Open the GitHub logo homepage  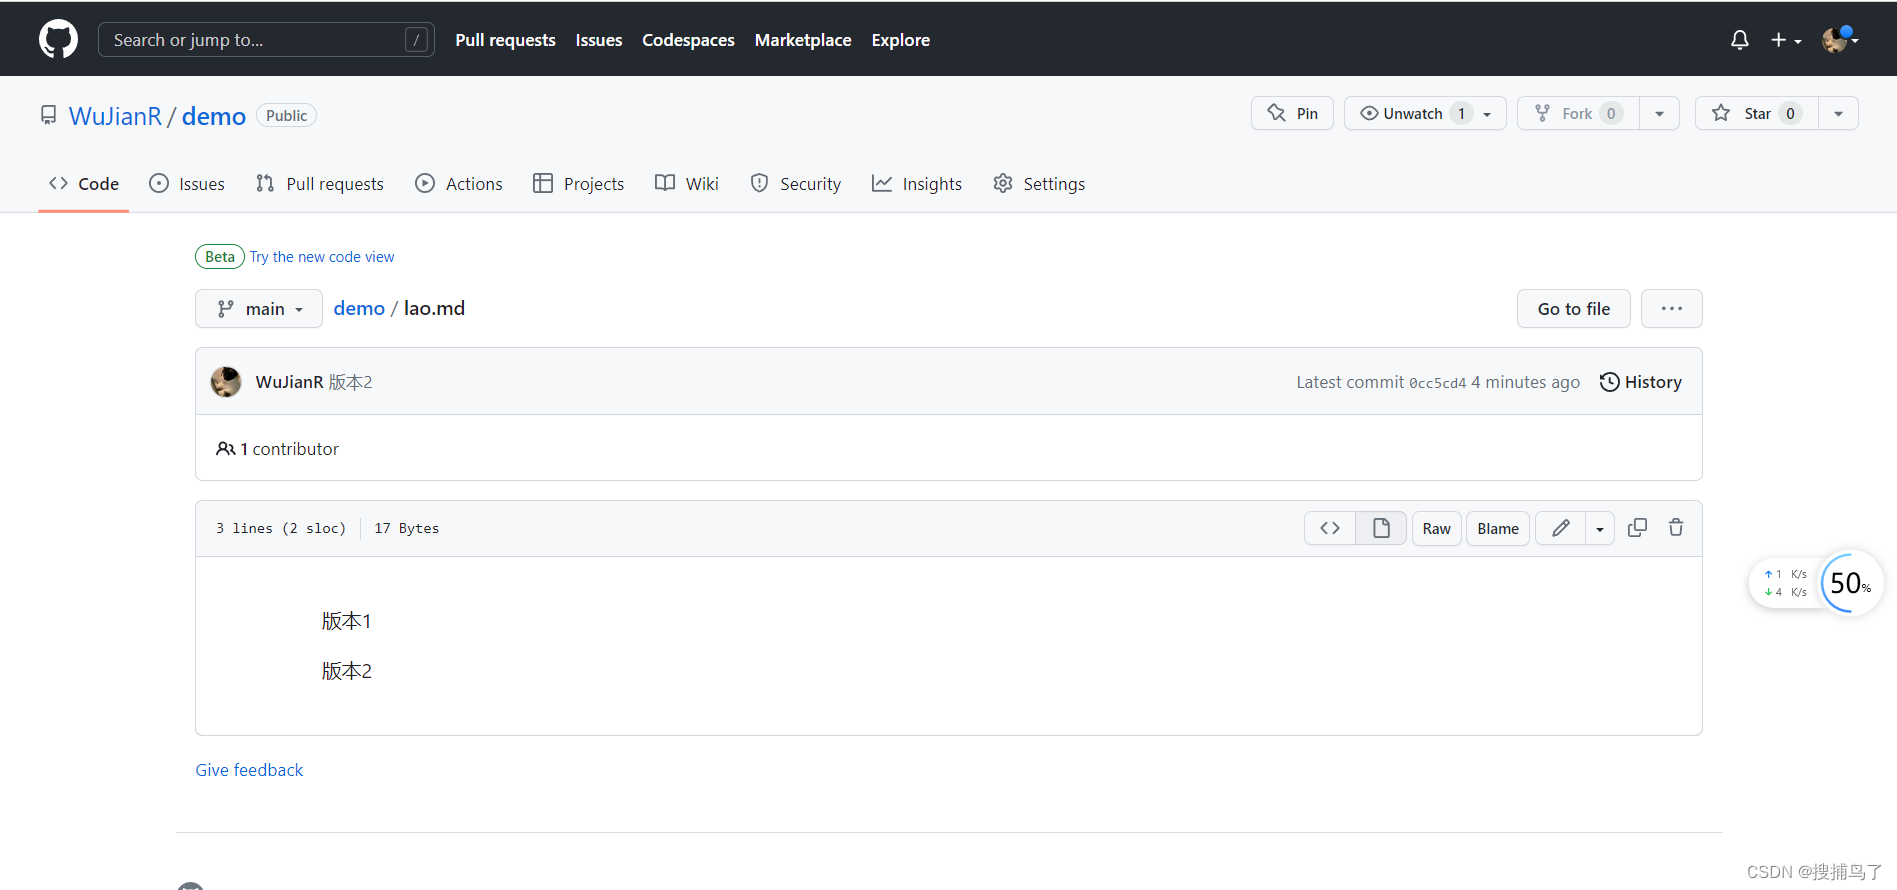[x=58, y=39]
